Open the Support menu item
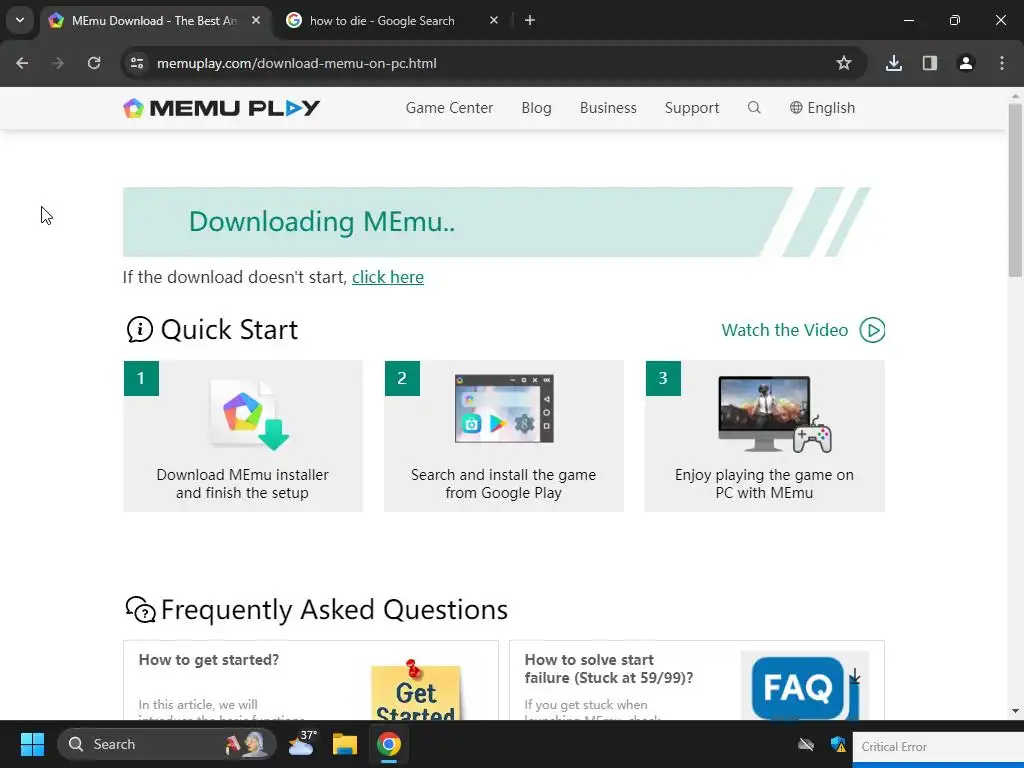The image size is (1024, 768). (x=692, y=108)
